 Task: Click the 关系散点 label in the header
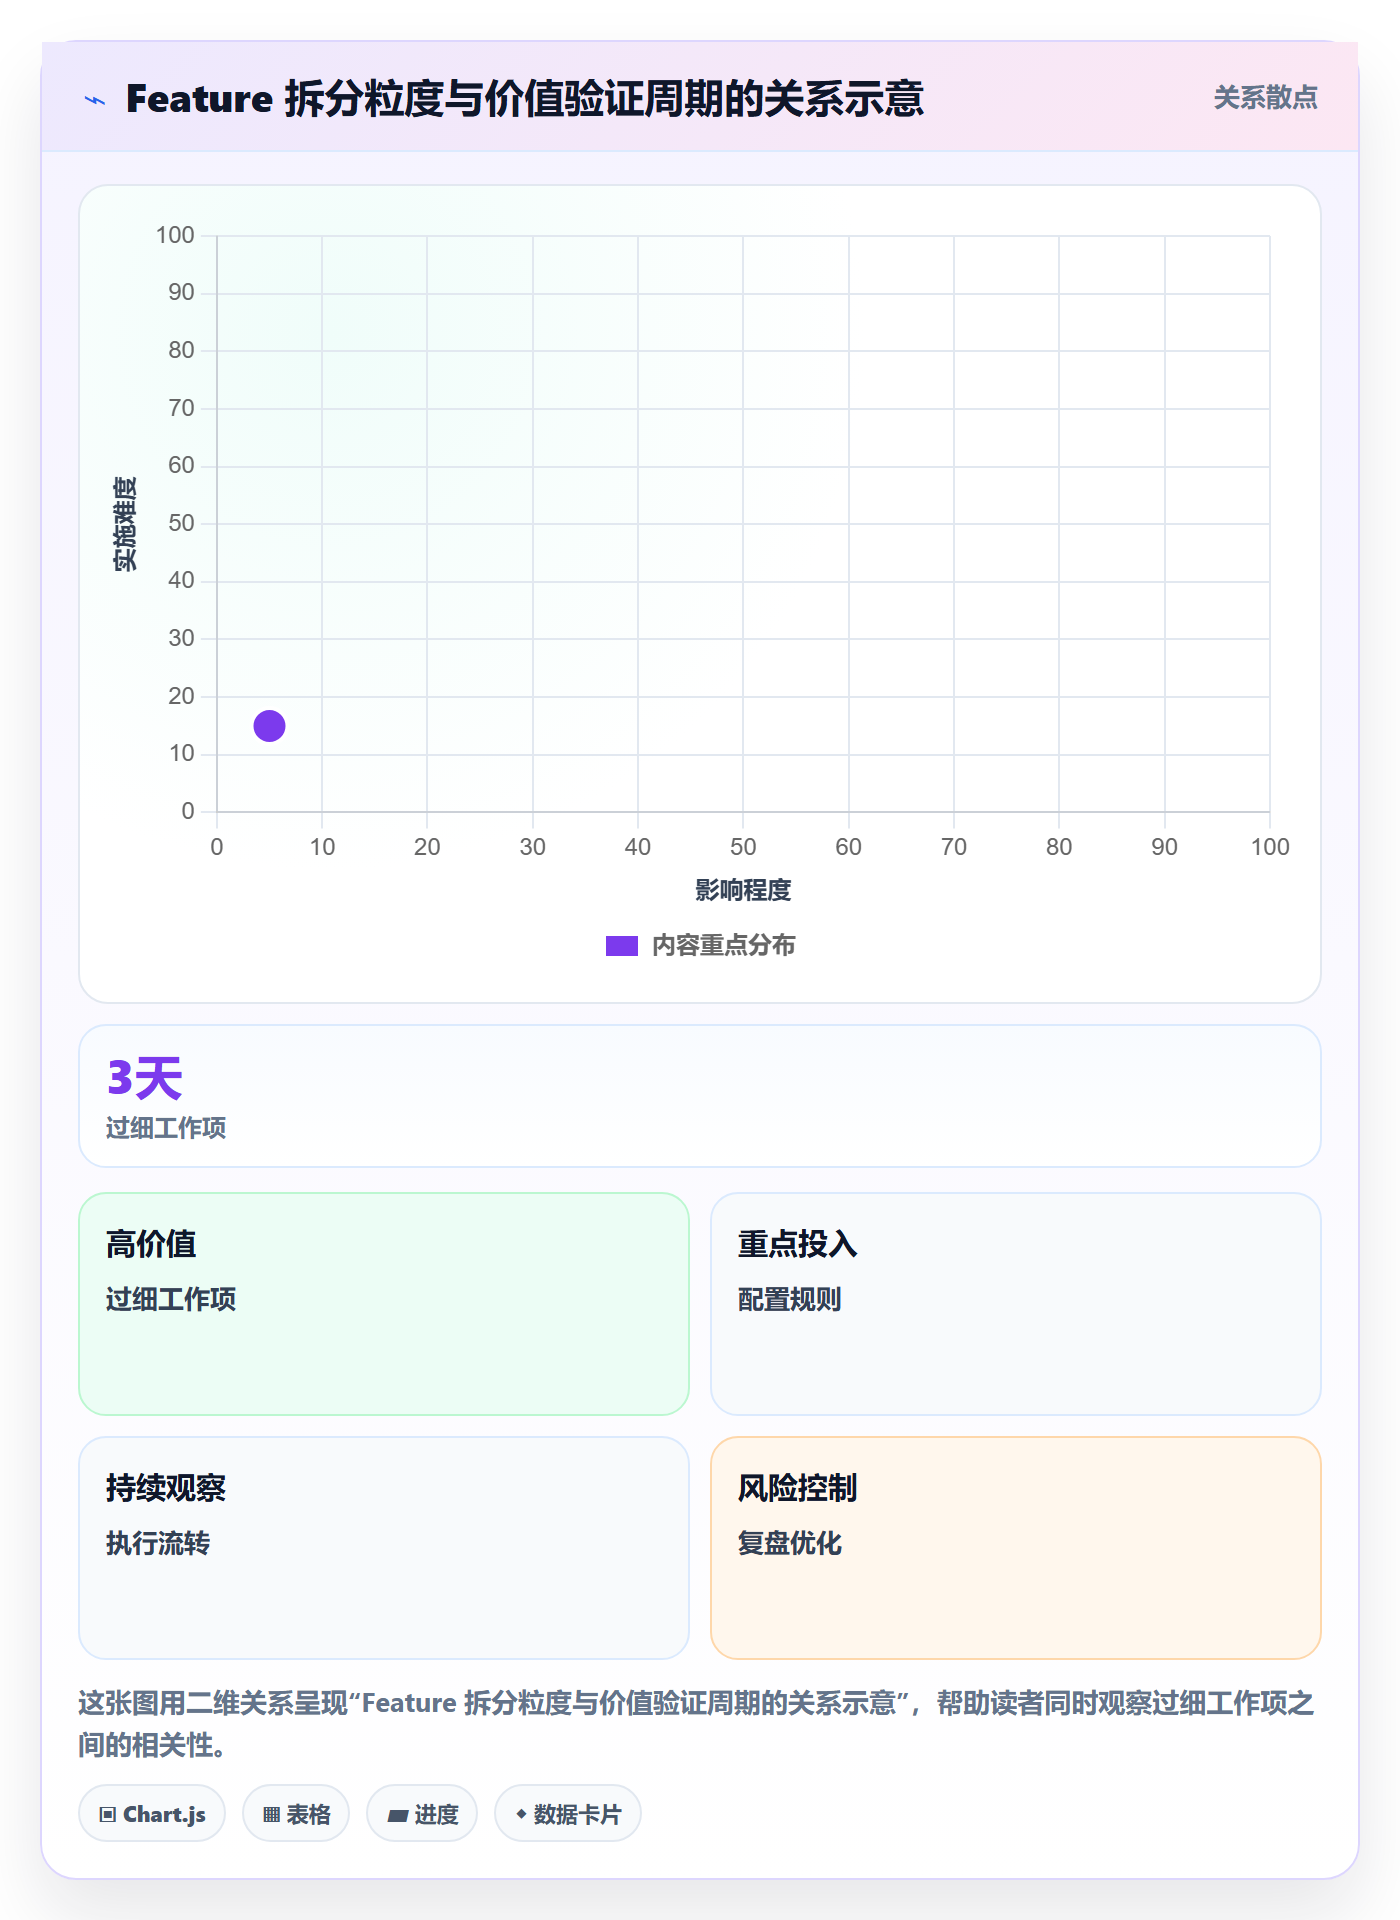[1265, 98]
